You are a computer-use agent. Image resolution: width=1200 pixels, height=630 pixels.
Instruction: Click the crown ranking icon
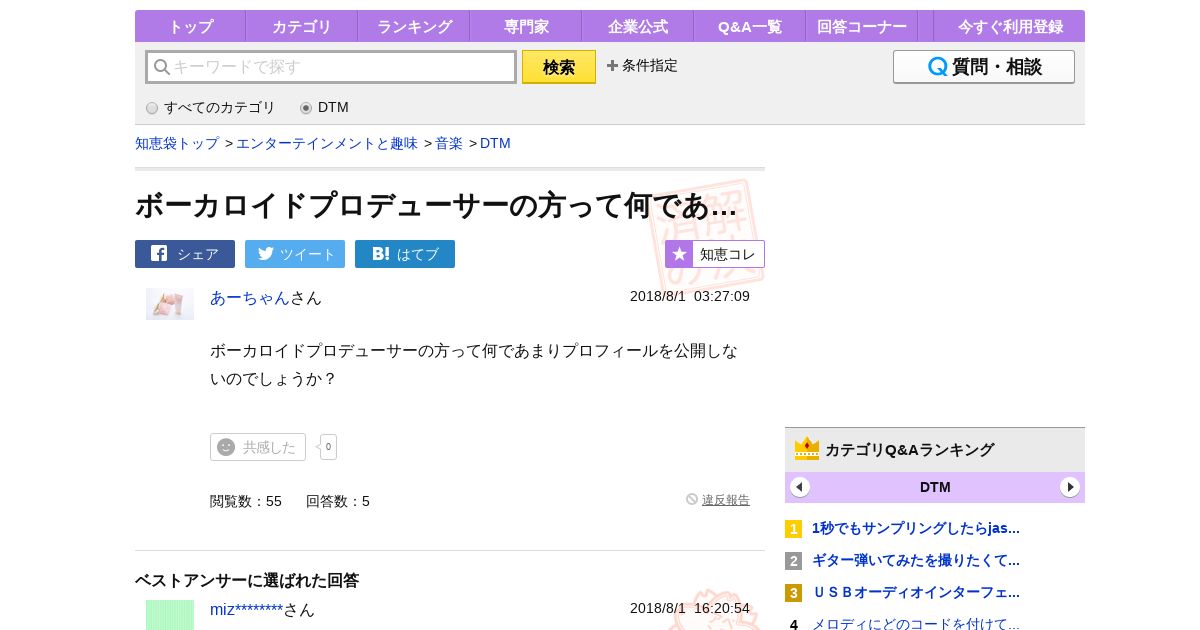point(807,449)
